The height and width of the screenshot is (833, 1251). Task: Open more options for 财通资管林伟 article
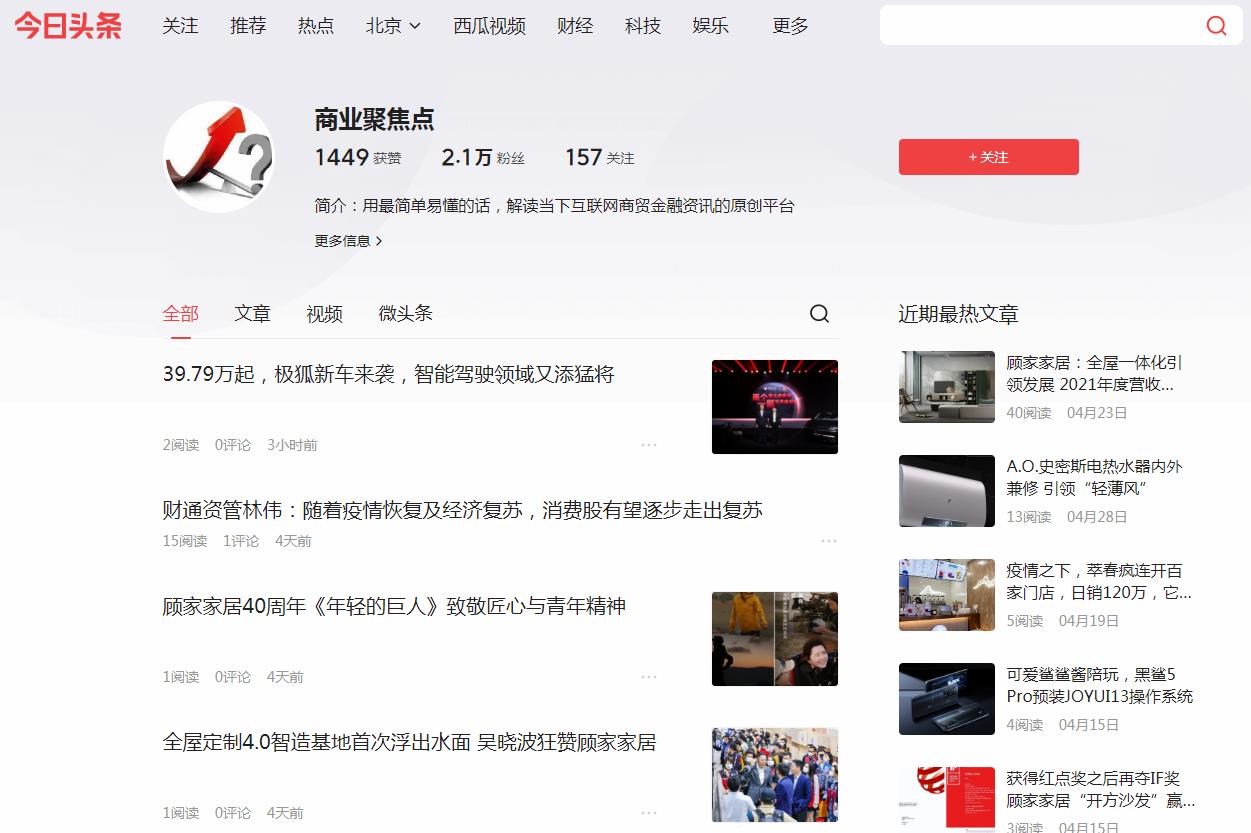click(829, 541)
